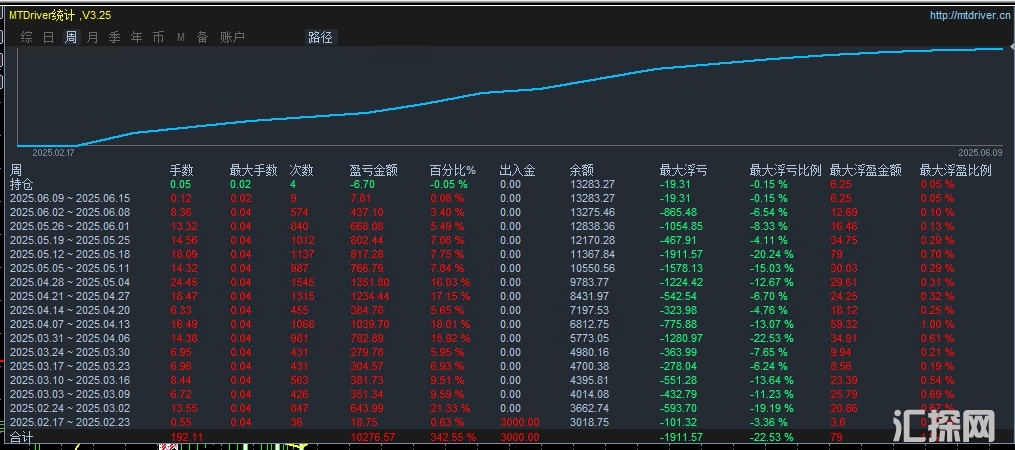Switch to the 综 summary tab
The image size is (1015, 450).
pos(27,38)
